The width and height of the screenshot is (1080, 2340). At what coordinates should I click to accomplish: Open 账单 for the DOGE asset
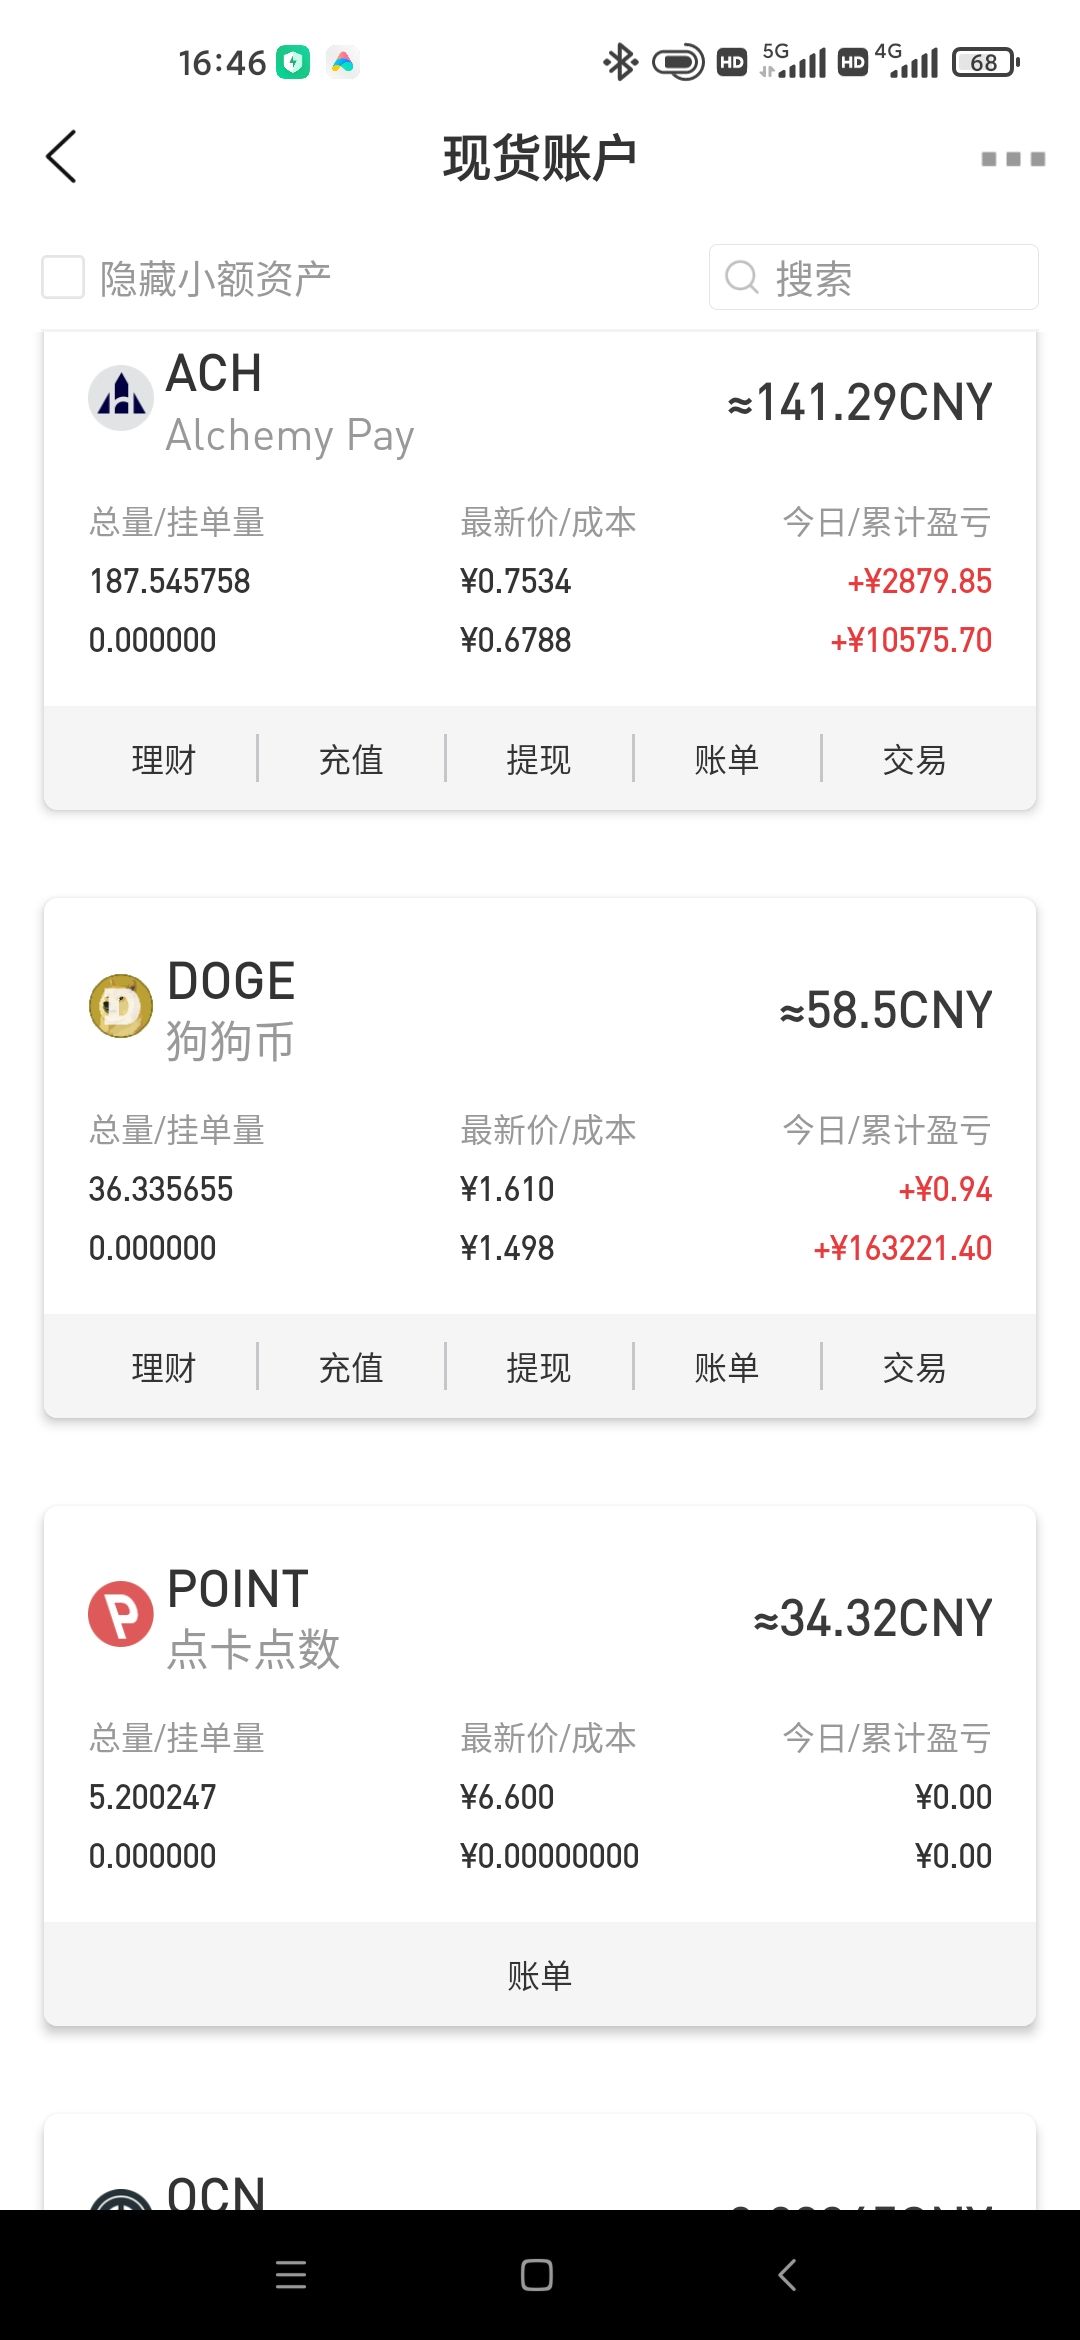click(727, 1367)
